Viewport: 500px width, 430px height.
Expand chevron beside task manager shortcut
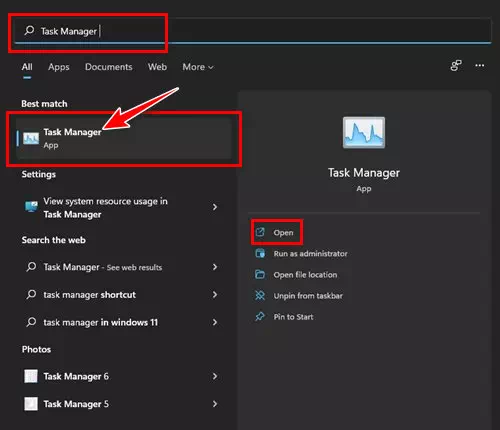(x=215, y=295)
